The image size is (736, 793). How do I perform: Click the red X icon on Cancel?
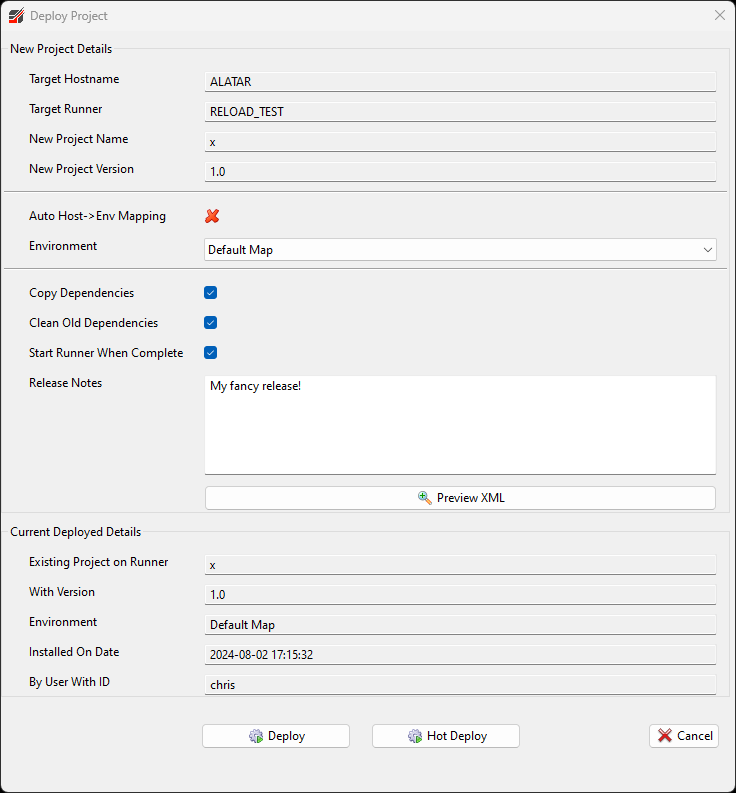[665, 736]
